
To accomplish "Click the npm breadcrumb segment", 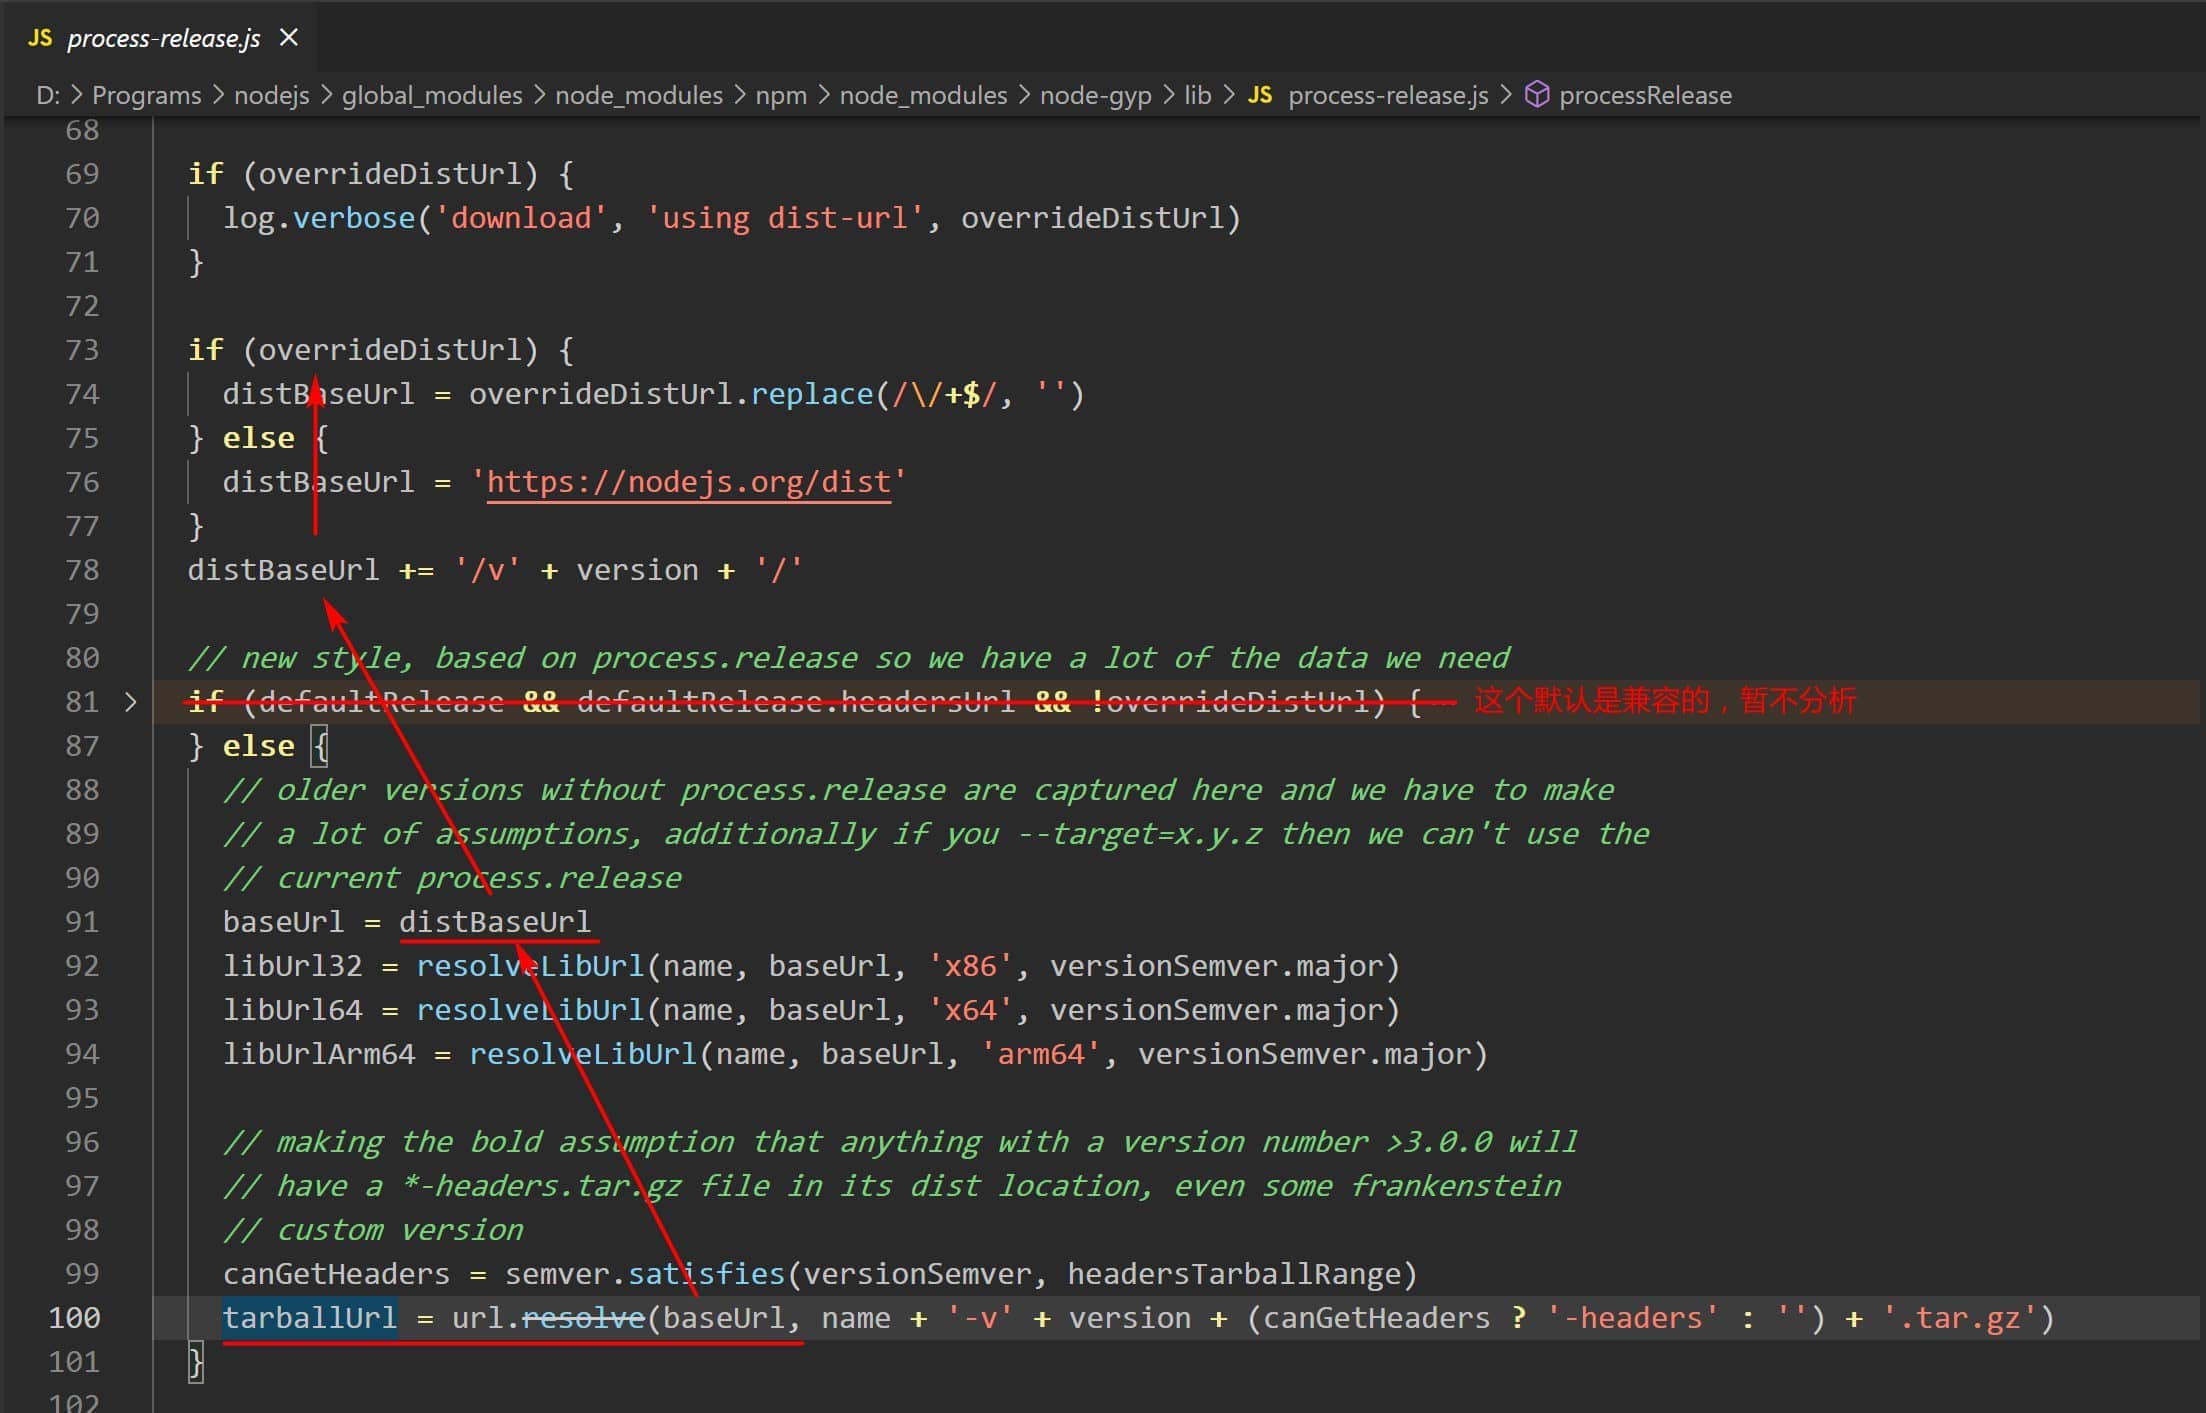I will coord(780,95).
